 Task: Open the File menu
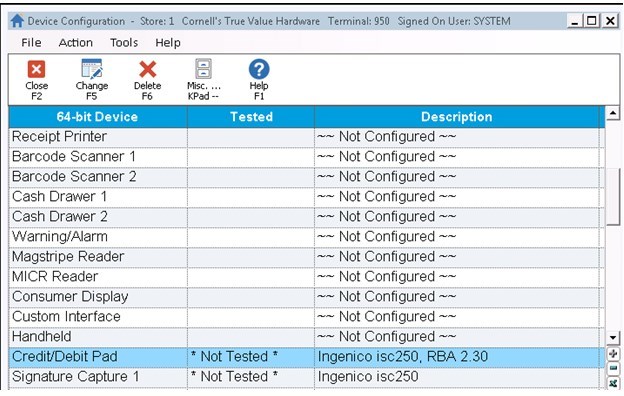31,43
